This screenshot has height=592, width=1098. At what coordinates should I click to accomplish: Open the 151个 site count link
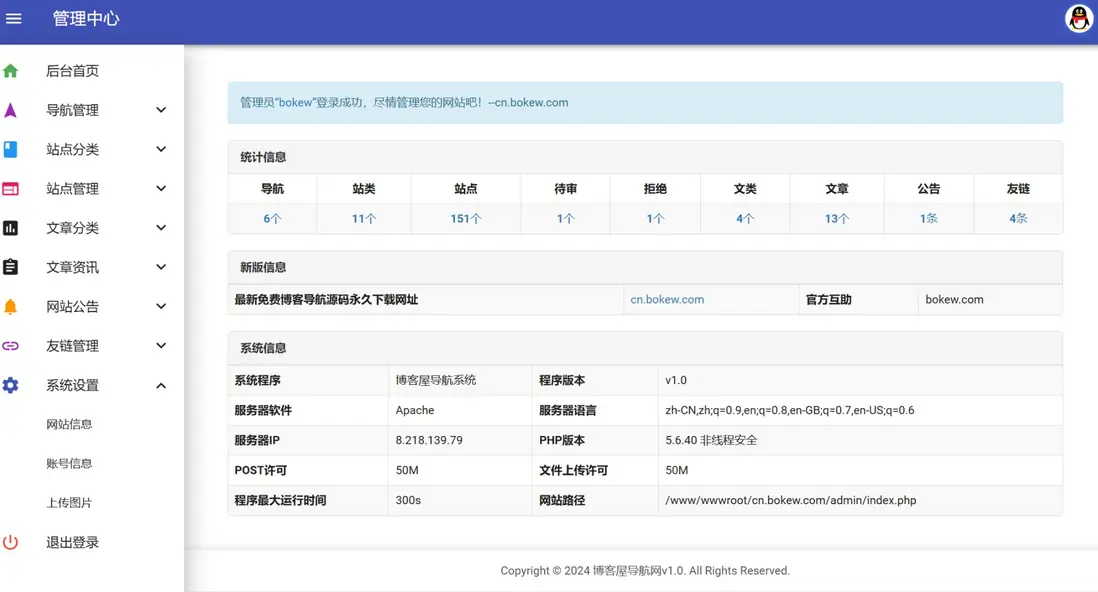tap(465, 216)
